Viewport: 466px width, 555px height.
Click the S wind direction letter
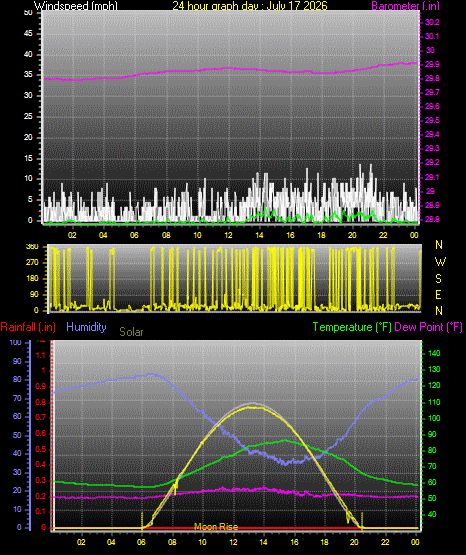point(438,279)
